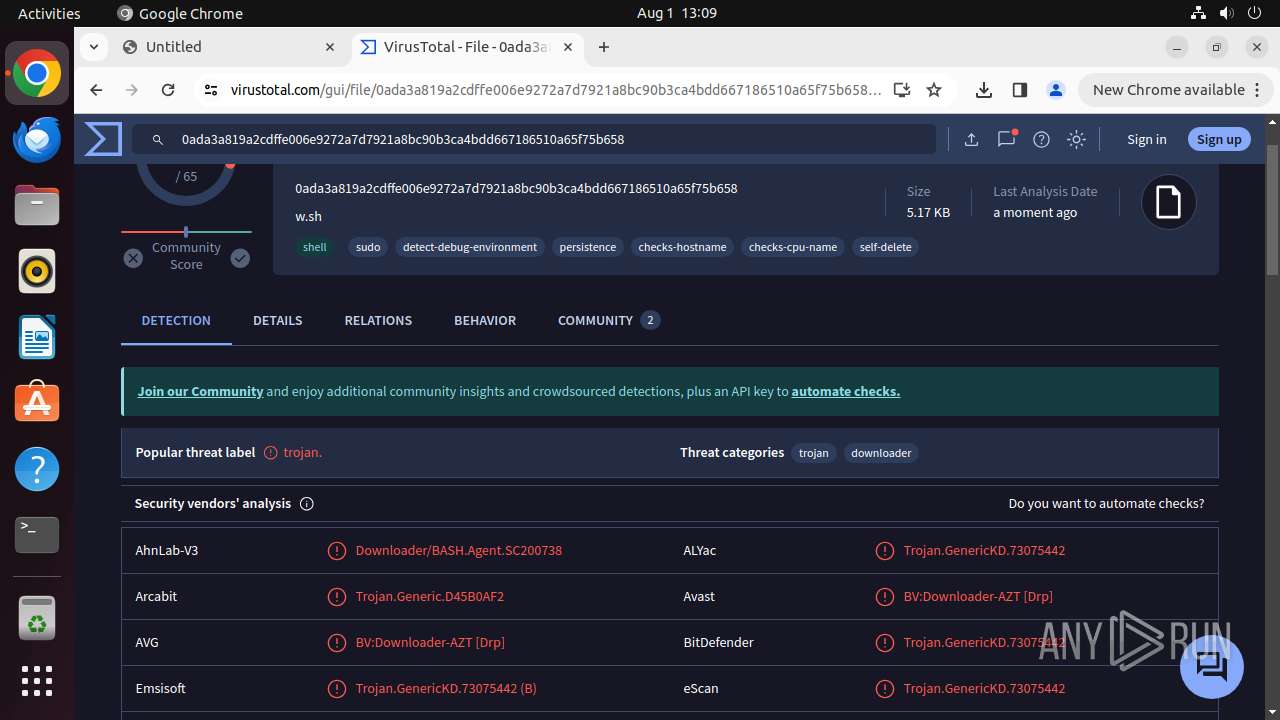
Task: Open Chrome profile avatar icon
Action: tap(1056, 90)
